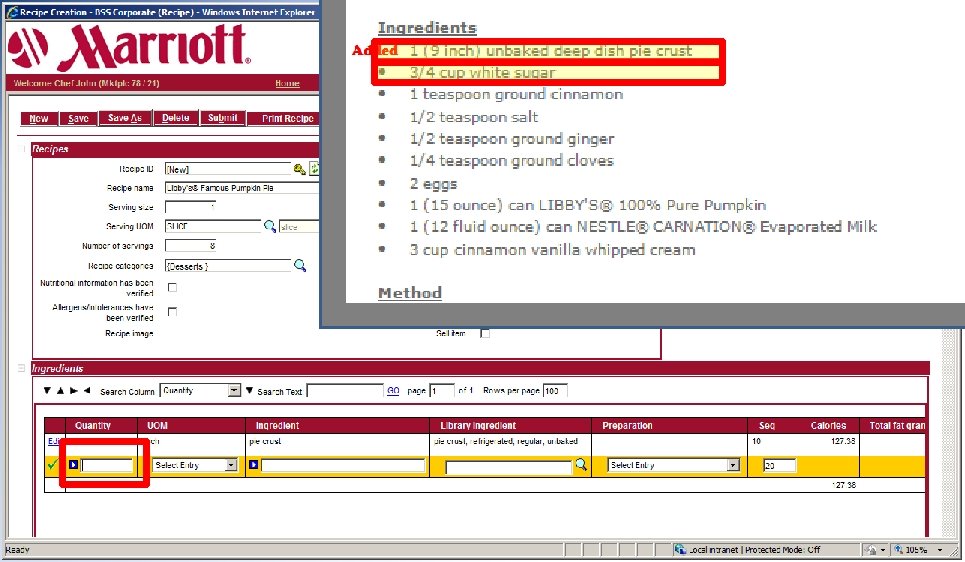Open the dropdown arrow beside security icon
The height and width of the screenshot is (562, 965).
(x=883, y=549)
